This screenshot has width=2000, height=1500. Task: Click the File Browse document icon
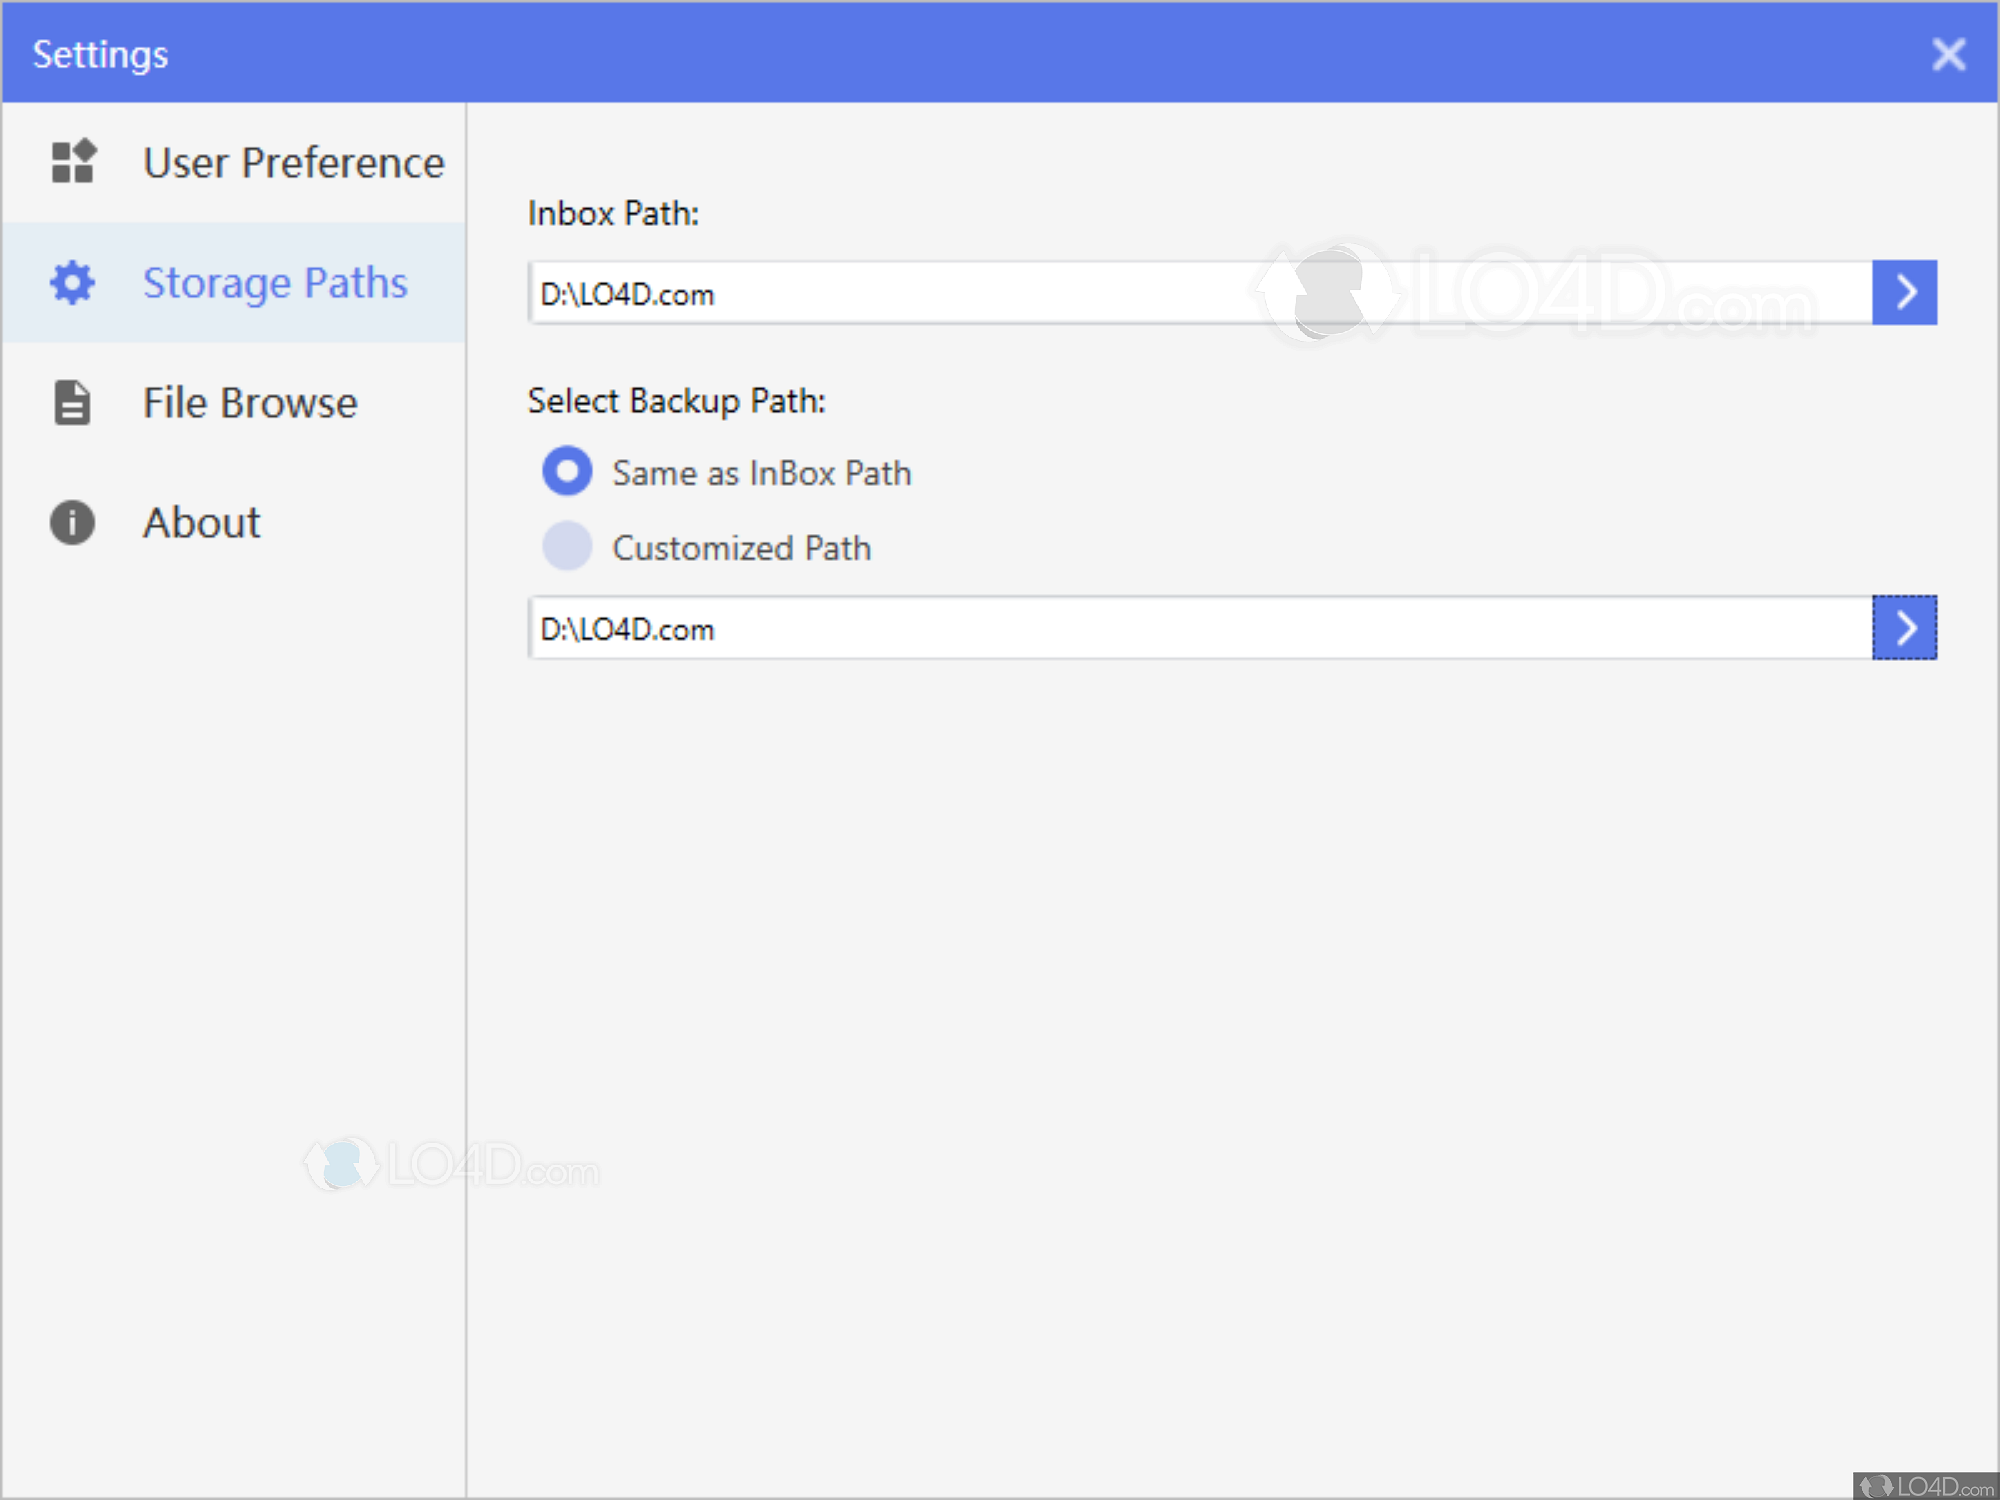tap(73, 403)
